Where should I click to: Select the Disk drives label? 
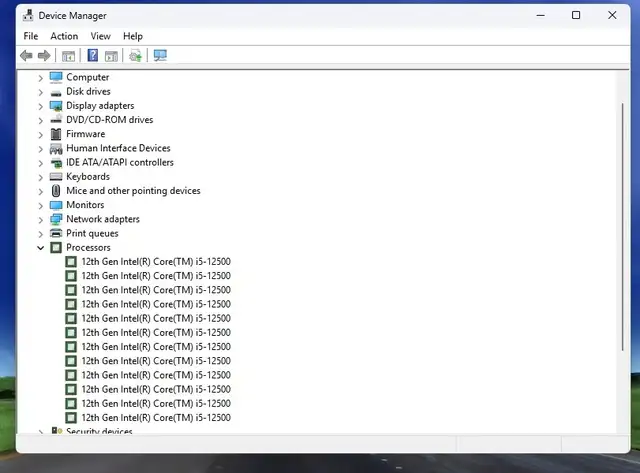[x=88, y=91]
